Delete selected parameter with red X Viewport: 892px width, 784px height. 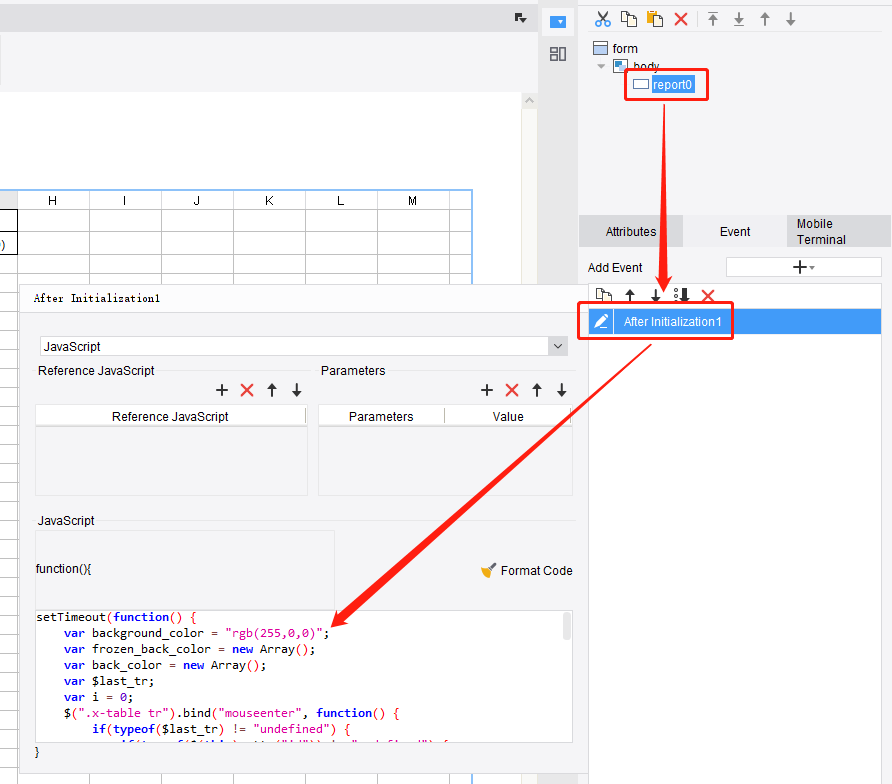(x=512, y=390)
